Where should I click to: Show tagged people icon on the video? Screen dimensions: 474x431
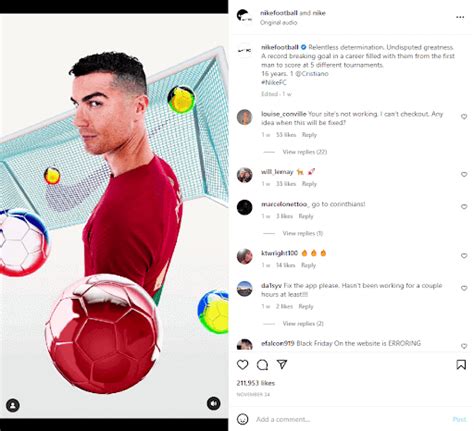(x=13, y=405)
